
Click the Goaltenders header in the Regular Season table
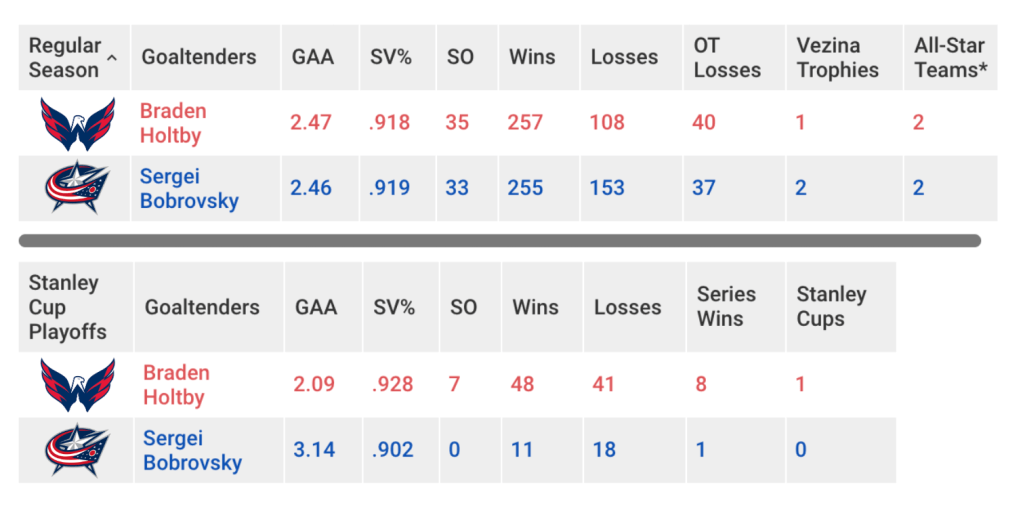[198, 58]
